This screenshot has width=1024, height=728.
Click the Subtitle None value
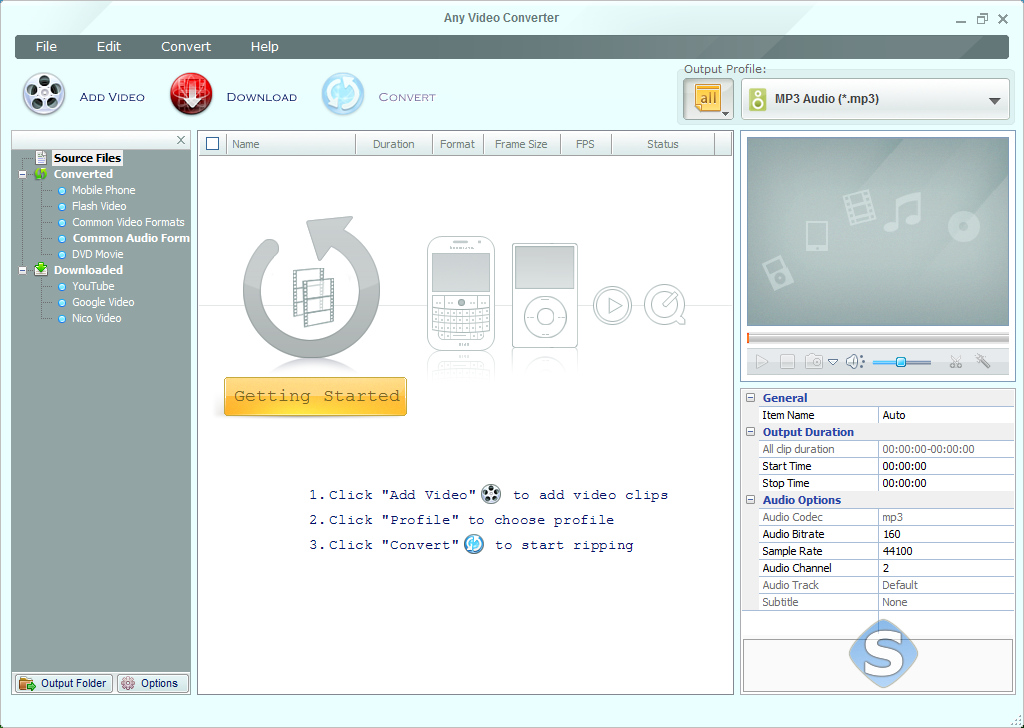click(x=946, y=602)
